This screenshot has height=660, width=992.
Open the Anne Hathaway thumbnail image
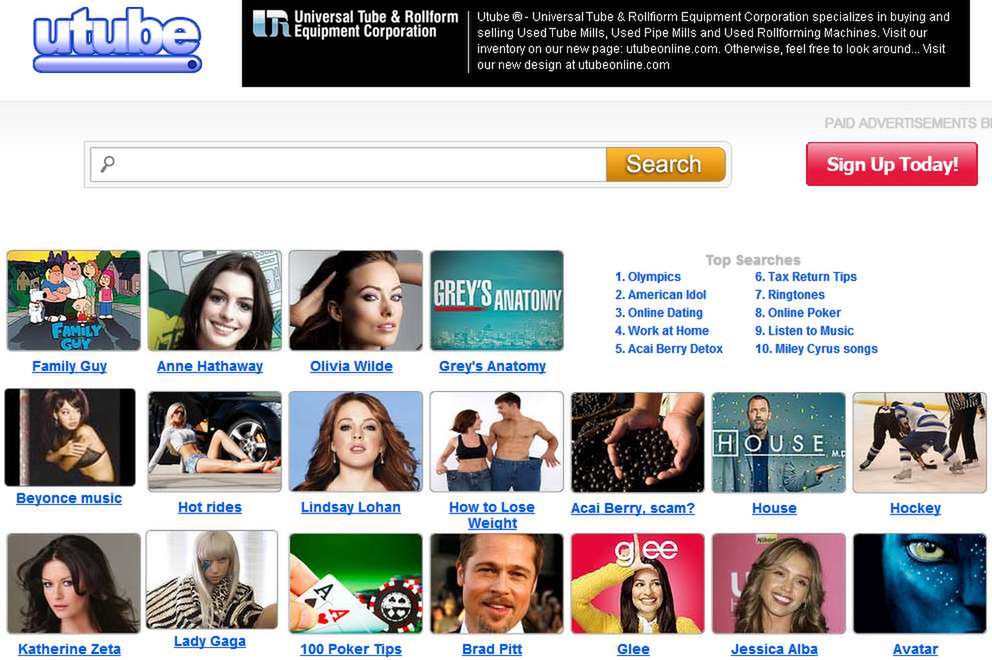coord(214,300)
